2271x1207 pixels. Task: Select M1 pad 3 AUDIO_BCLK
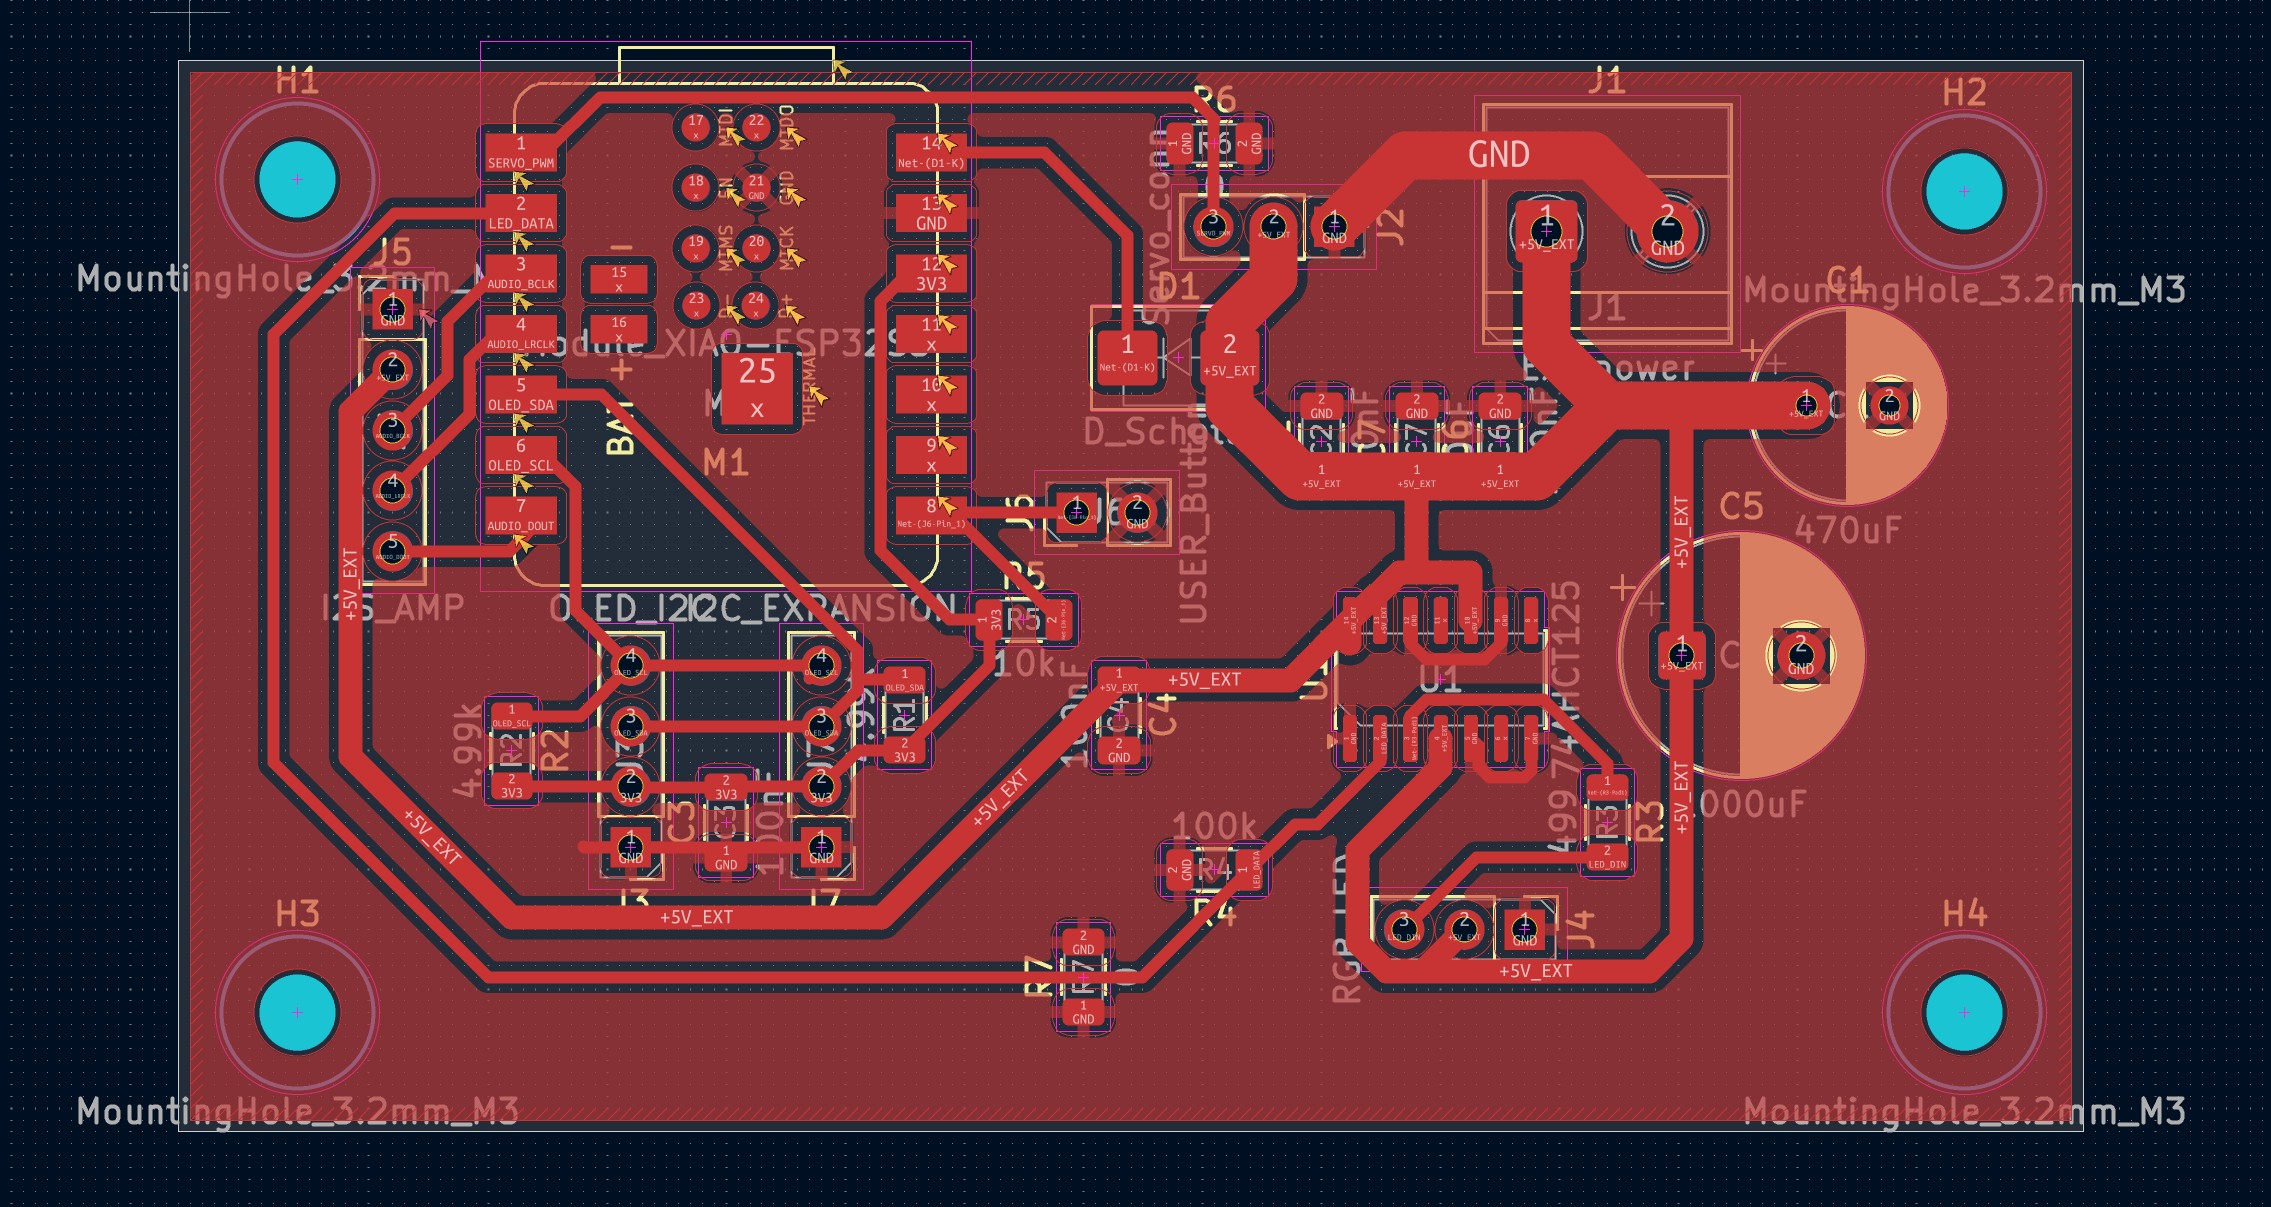(x=521, y=273)
